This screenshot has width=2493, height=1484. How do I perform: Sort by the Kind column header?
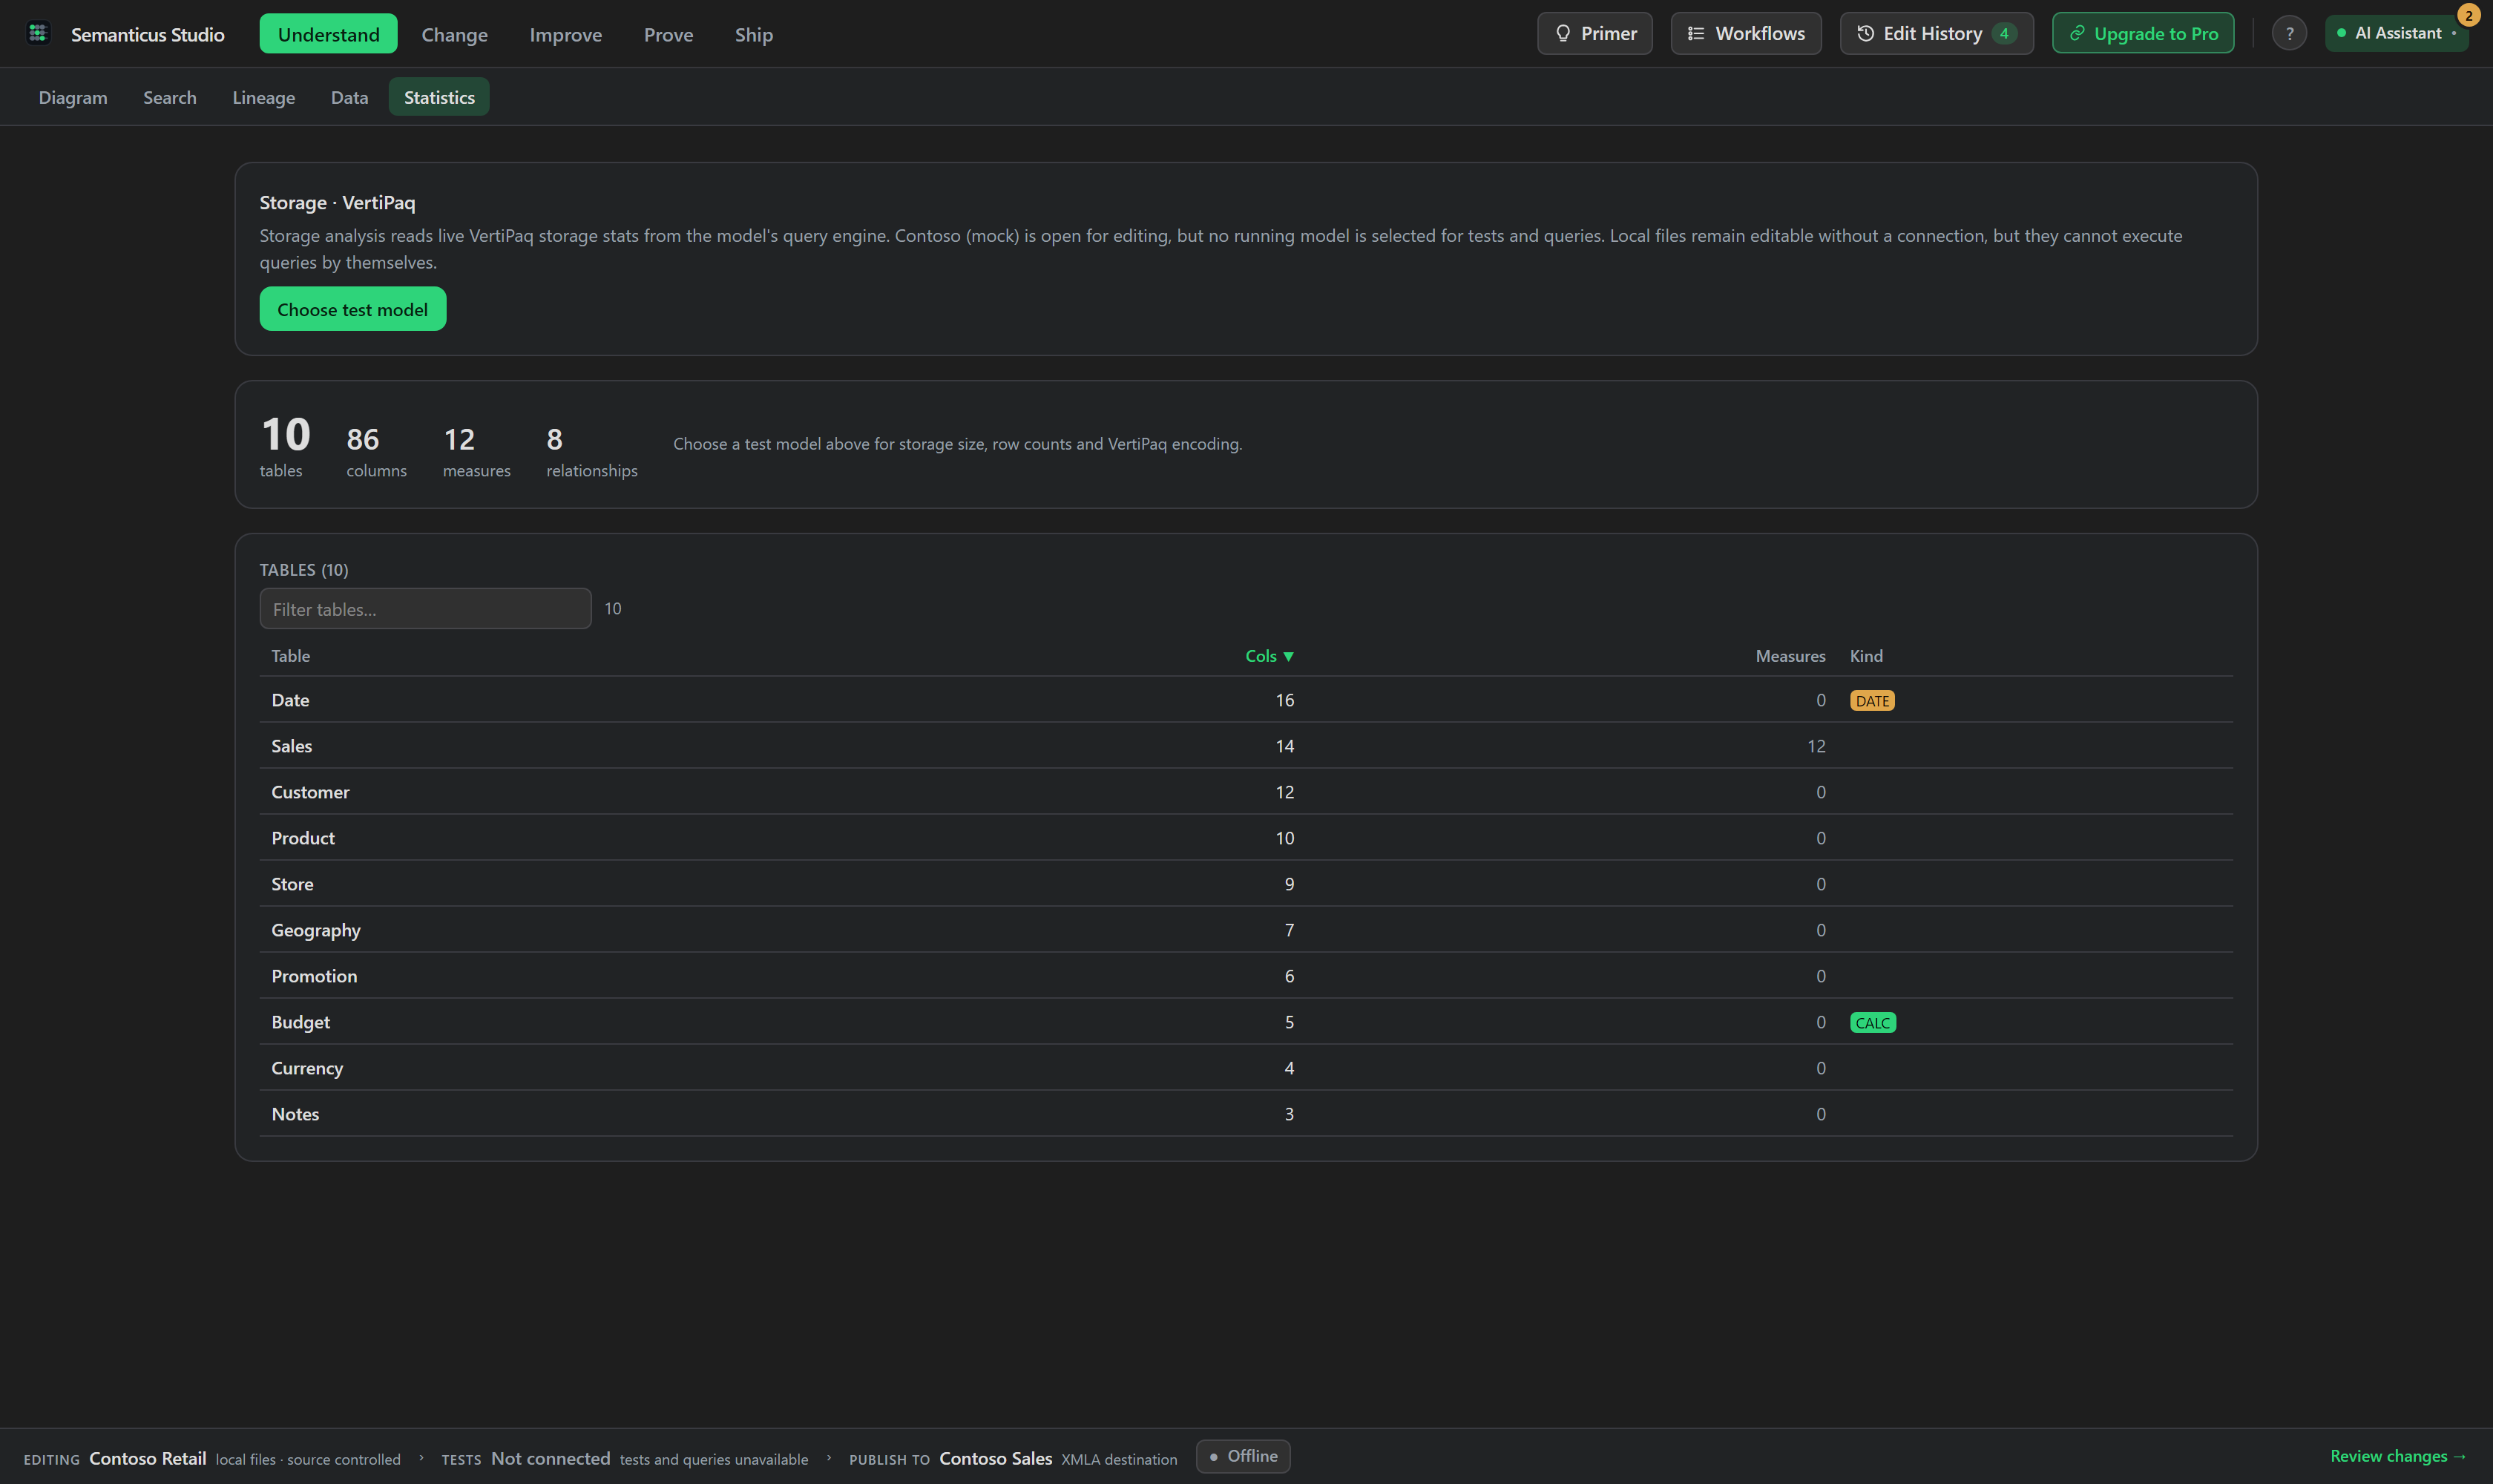click(x=1865, y=656)
